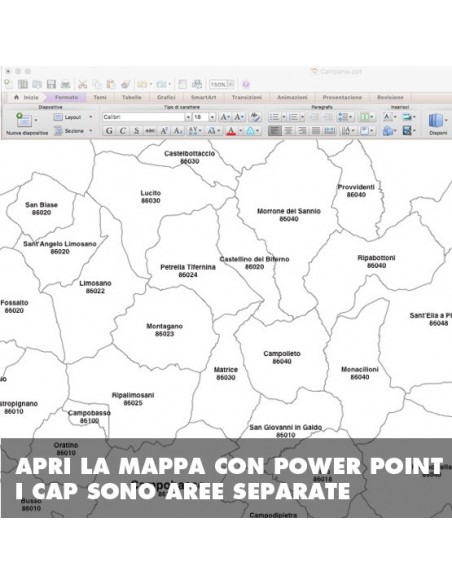Toggle strikethrough abc formatting
Image resolution: width=452 pixels, height=584 pixels.
click(x=150, y=131)
